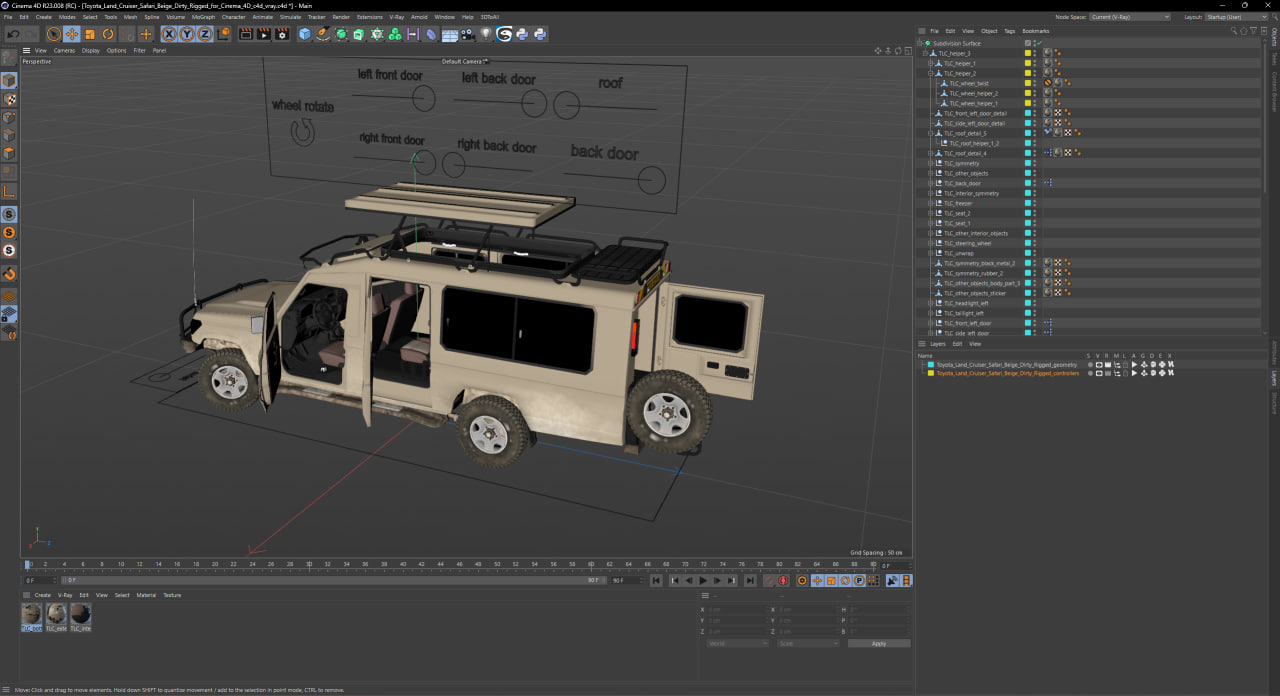This screenshot has height=696, width=1280.
Task: Open coordinates World dropdown
Action: tap(737, 643)
